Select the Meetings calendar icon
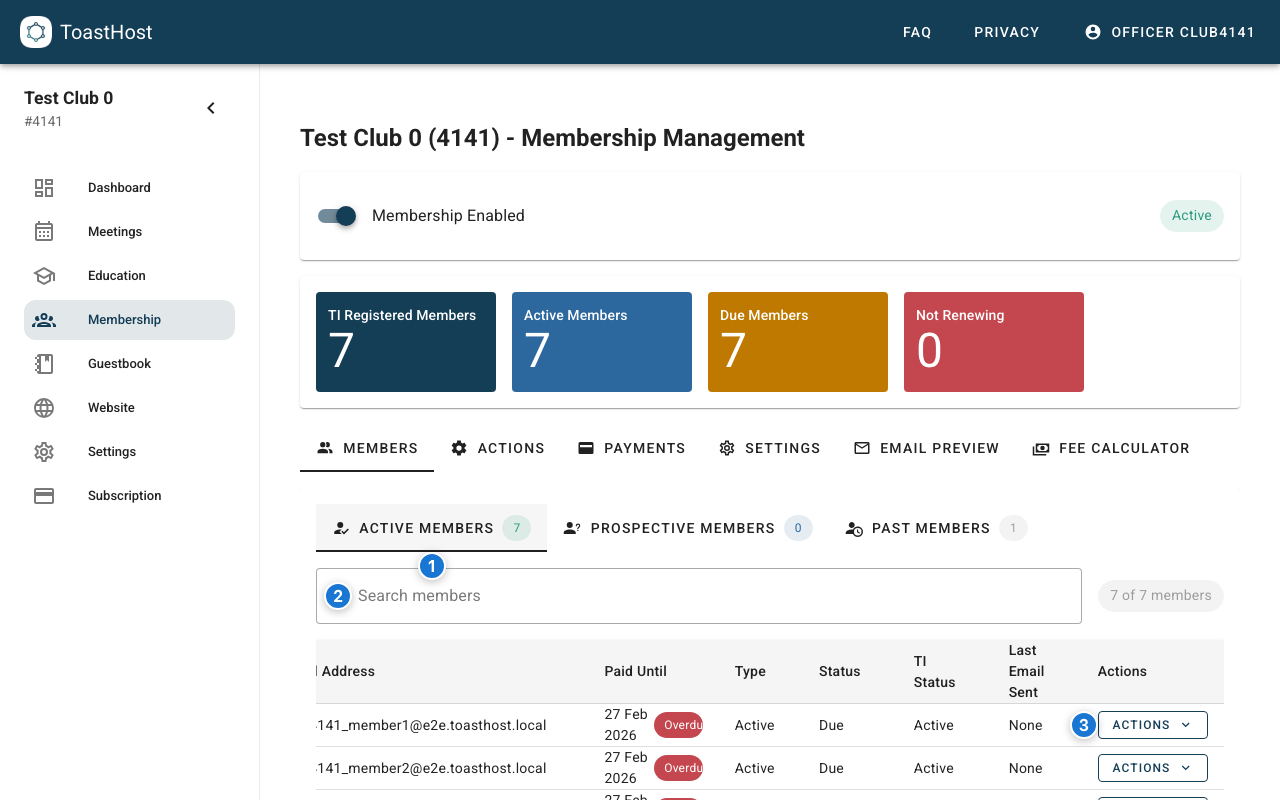 point(44,231)
